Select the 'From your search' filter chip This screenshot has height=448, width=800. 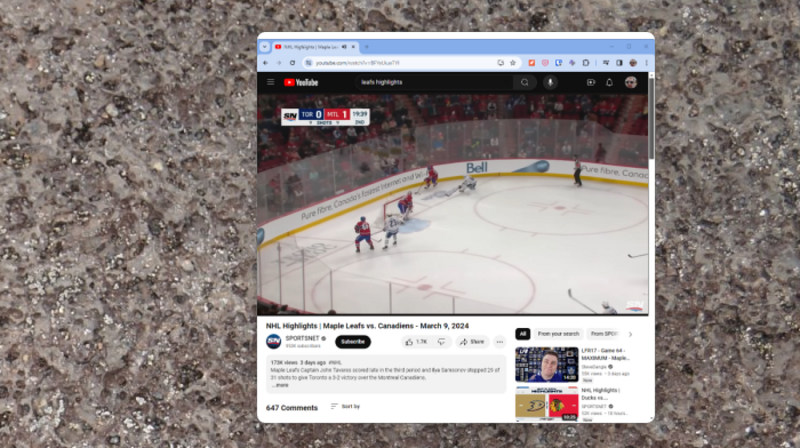(558, 333)
